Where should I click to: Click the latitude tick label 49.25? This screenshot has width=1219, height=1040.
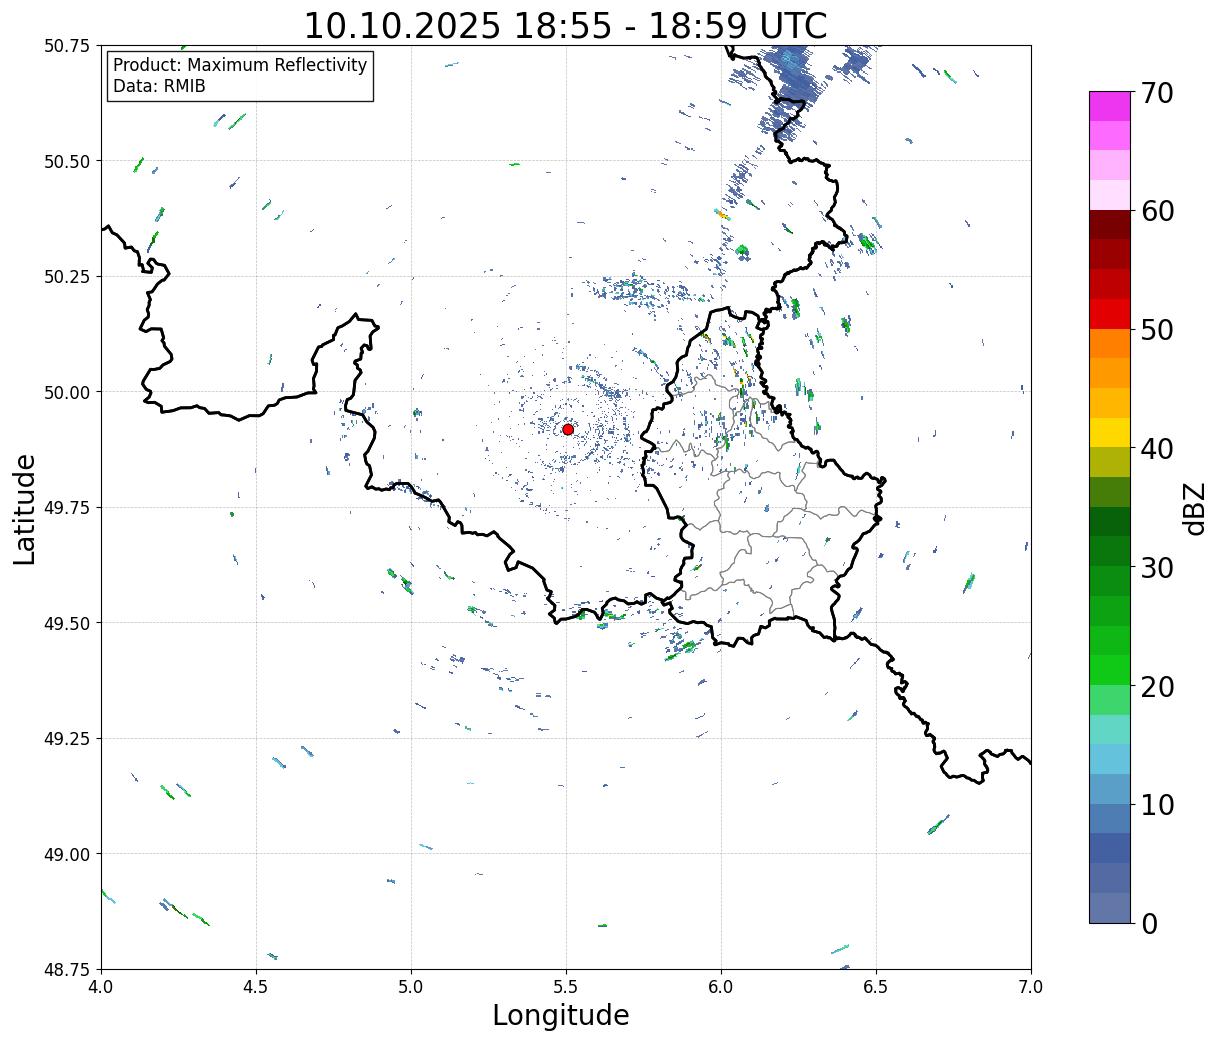coord(67,739)
